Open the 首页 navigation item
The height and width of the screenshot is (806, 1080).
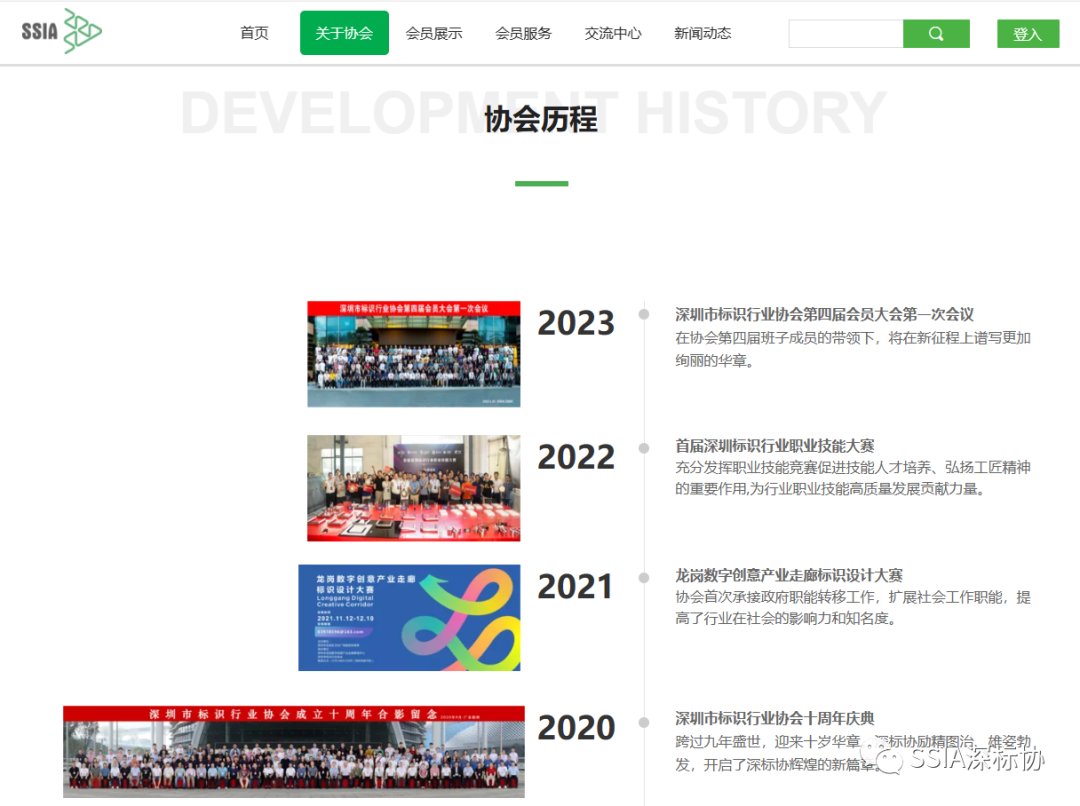coord(253,32)
